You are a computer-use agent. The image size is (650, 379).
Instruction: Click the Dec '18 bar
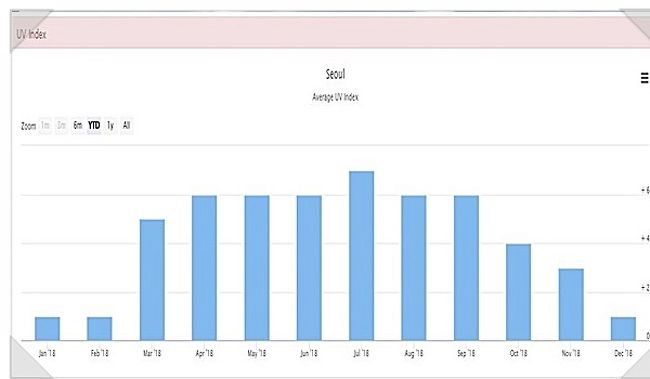click(x=623, y=329)
